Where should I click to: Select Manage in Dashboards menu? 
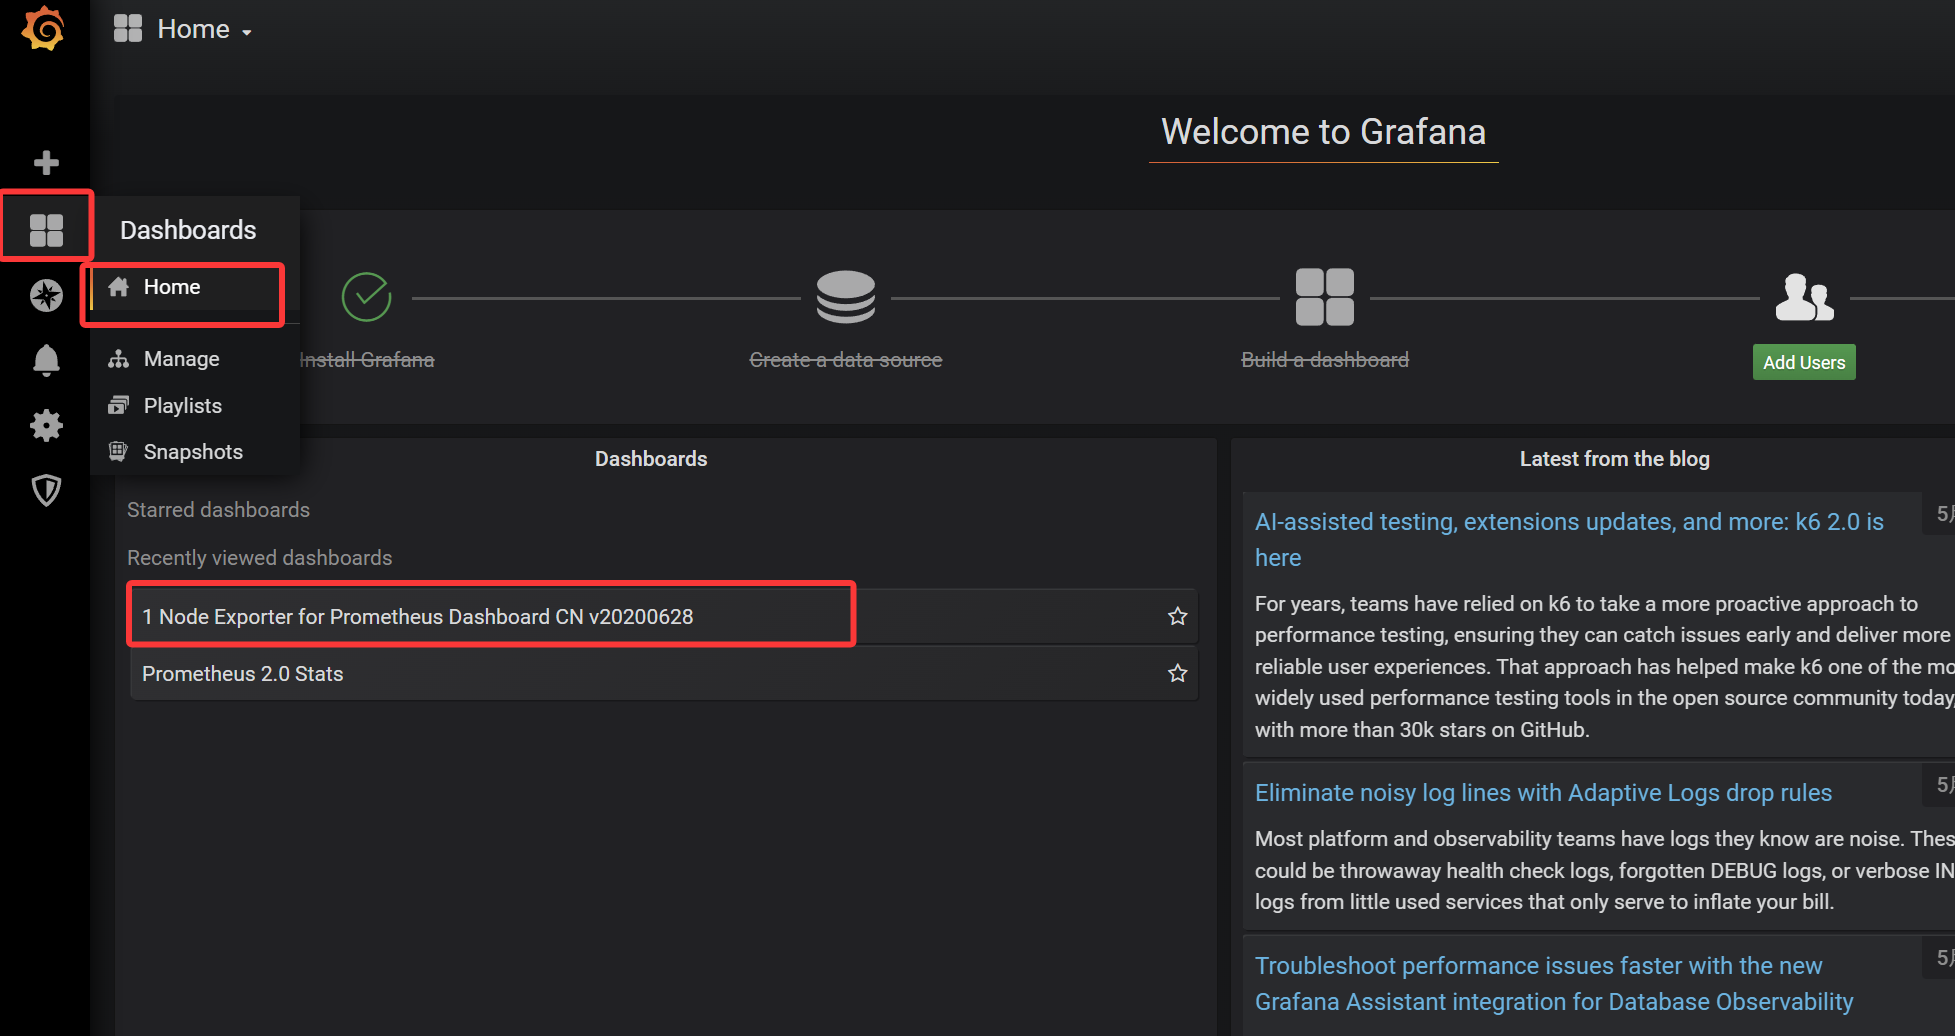(x=195, y=359)
